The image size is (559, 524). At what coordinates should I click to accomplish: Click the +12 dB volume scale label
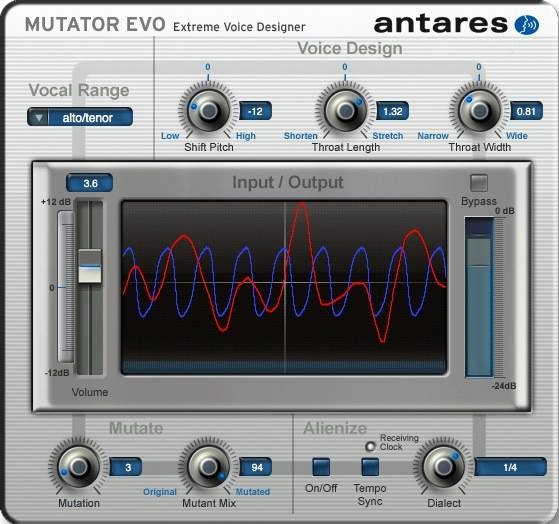tap(56, 202)
